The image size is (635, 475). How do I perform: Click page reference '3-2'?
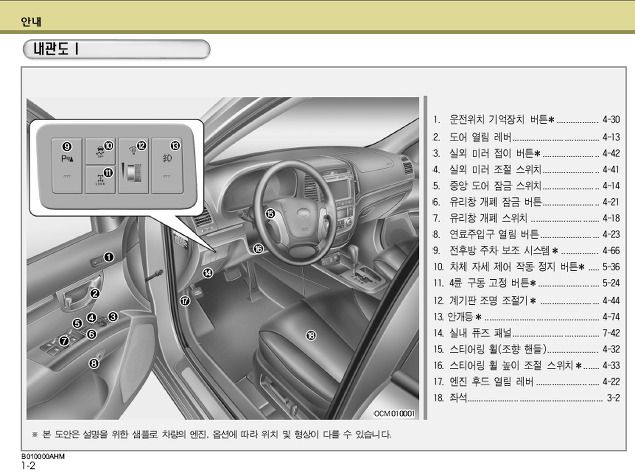click(614, 398)
